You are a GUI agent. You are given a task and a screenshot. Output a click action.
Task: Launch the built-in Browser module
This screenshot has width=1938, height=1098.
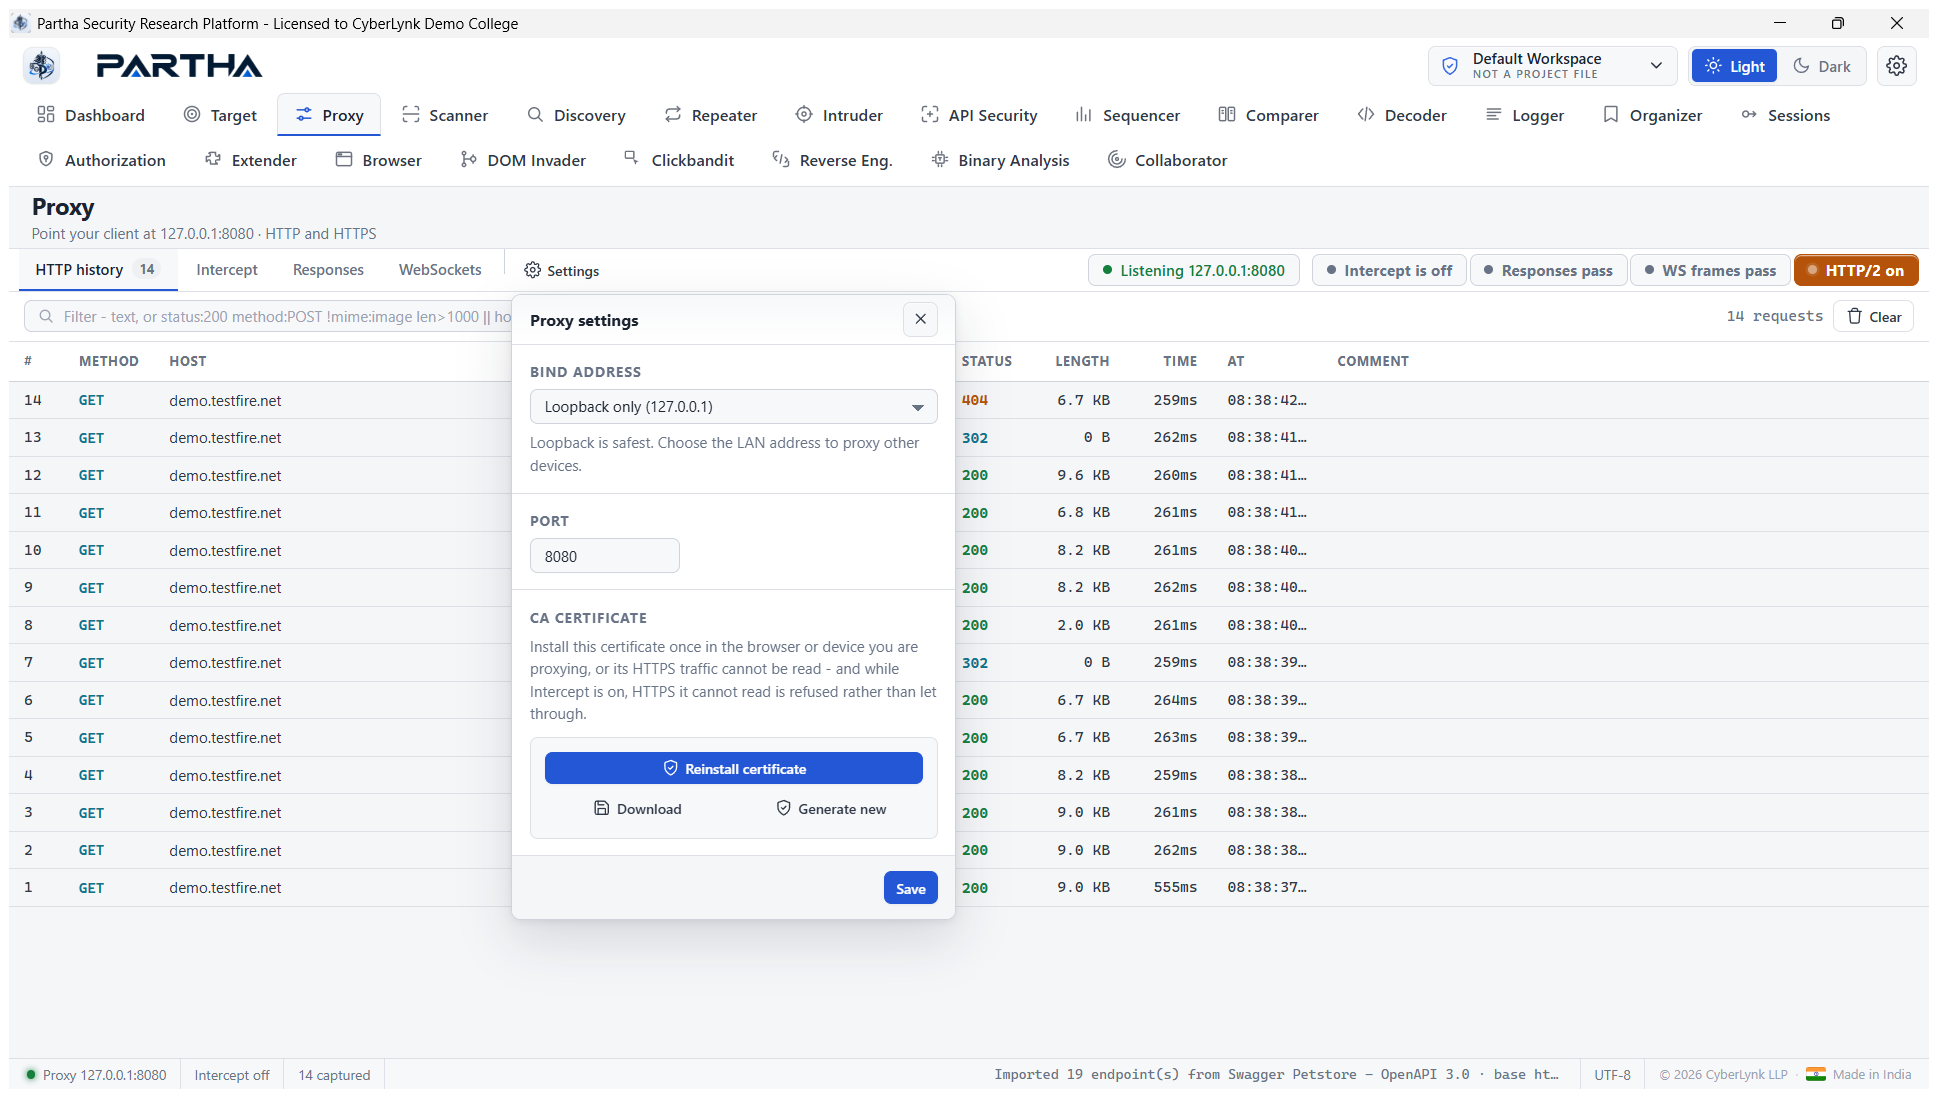(x=379, y=160)
